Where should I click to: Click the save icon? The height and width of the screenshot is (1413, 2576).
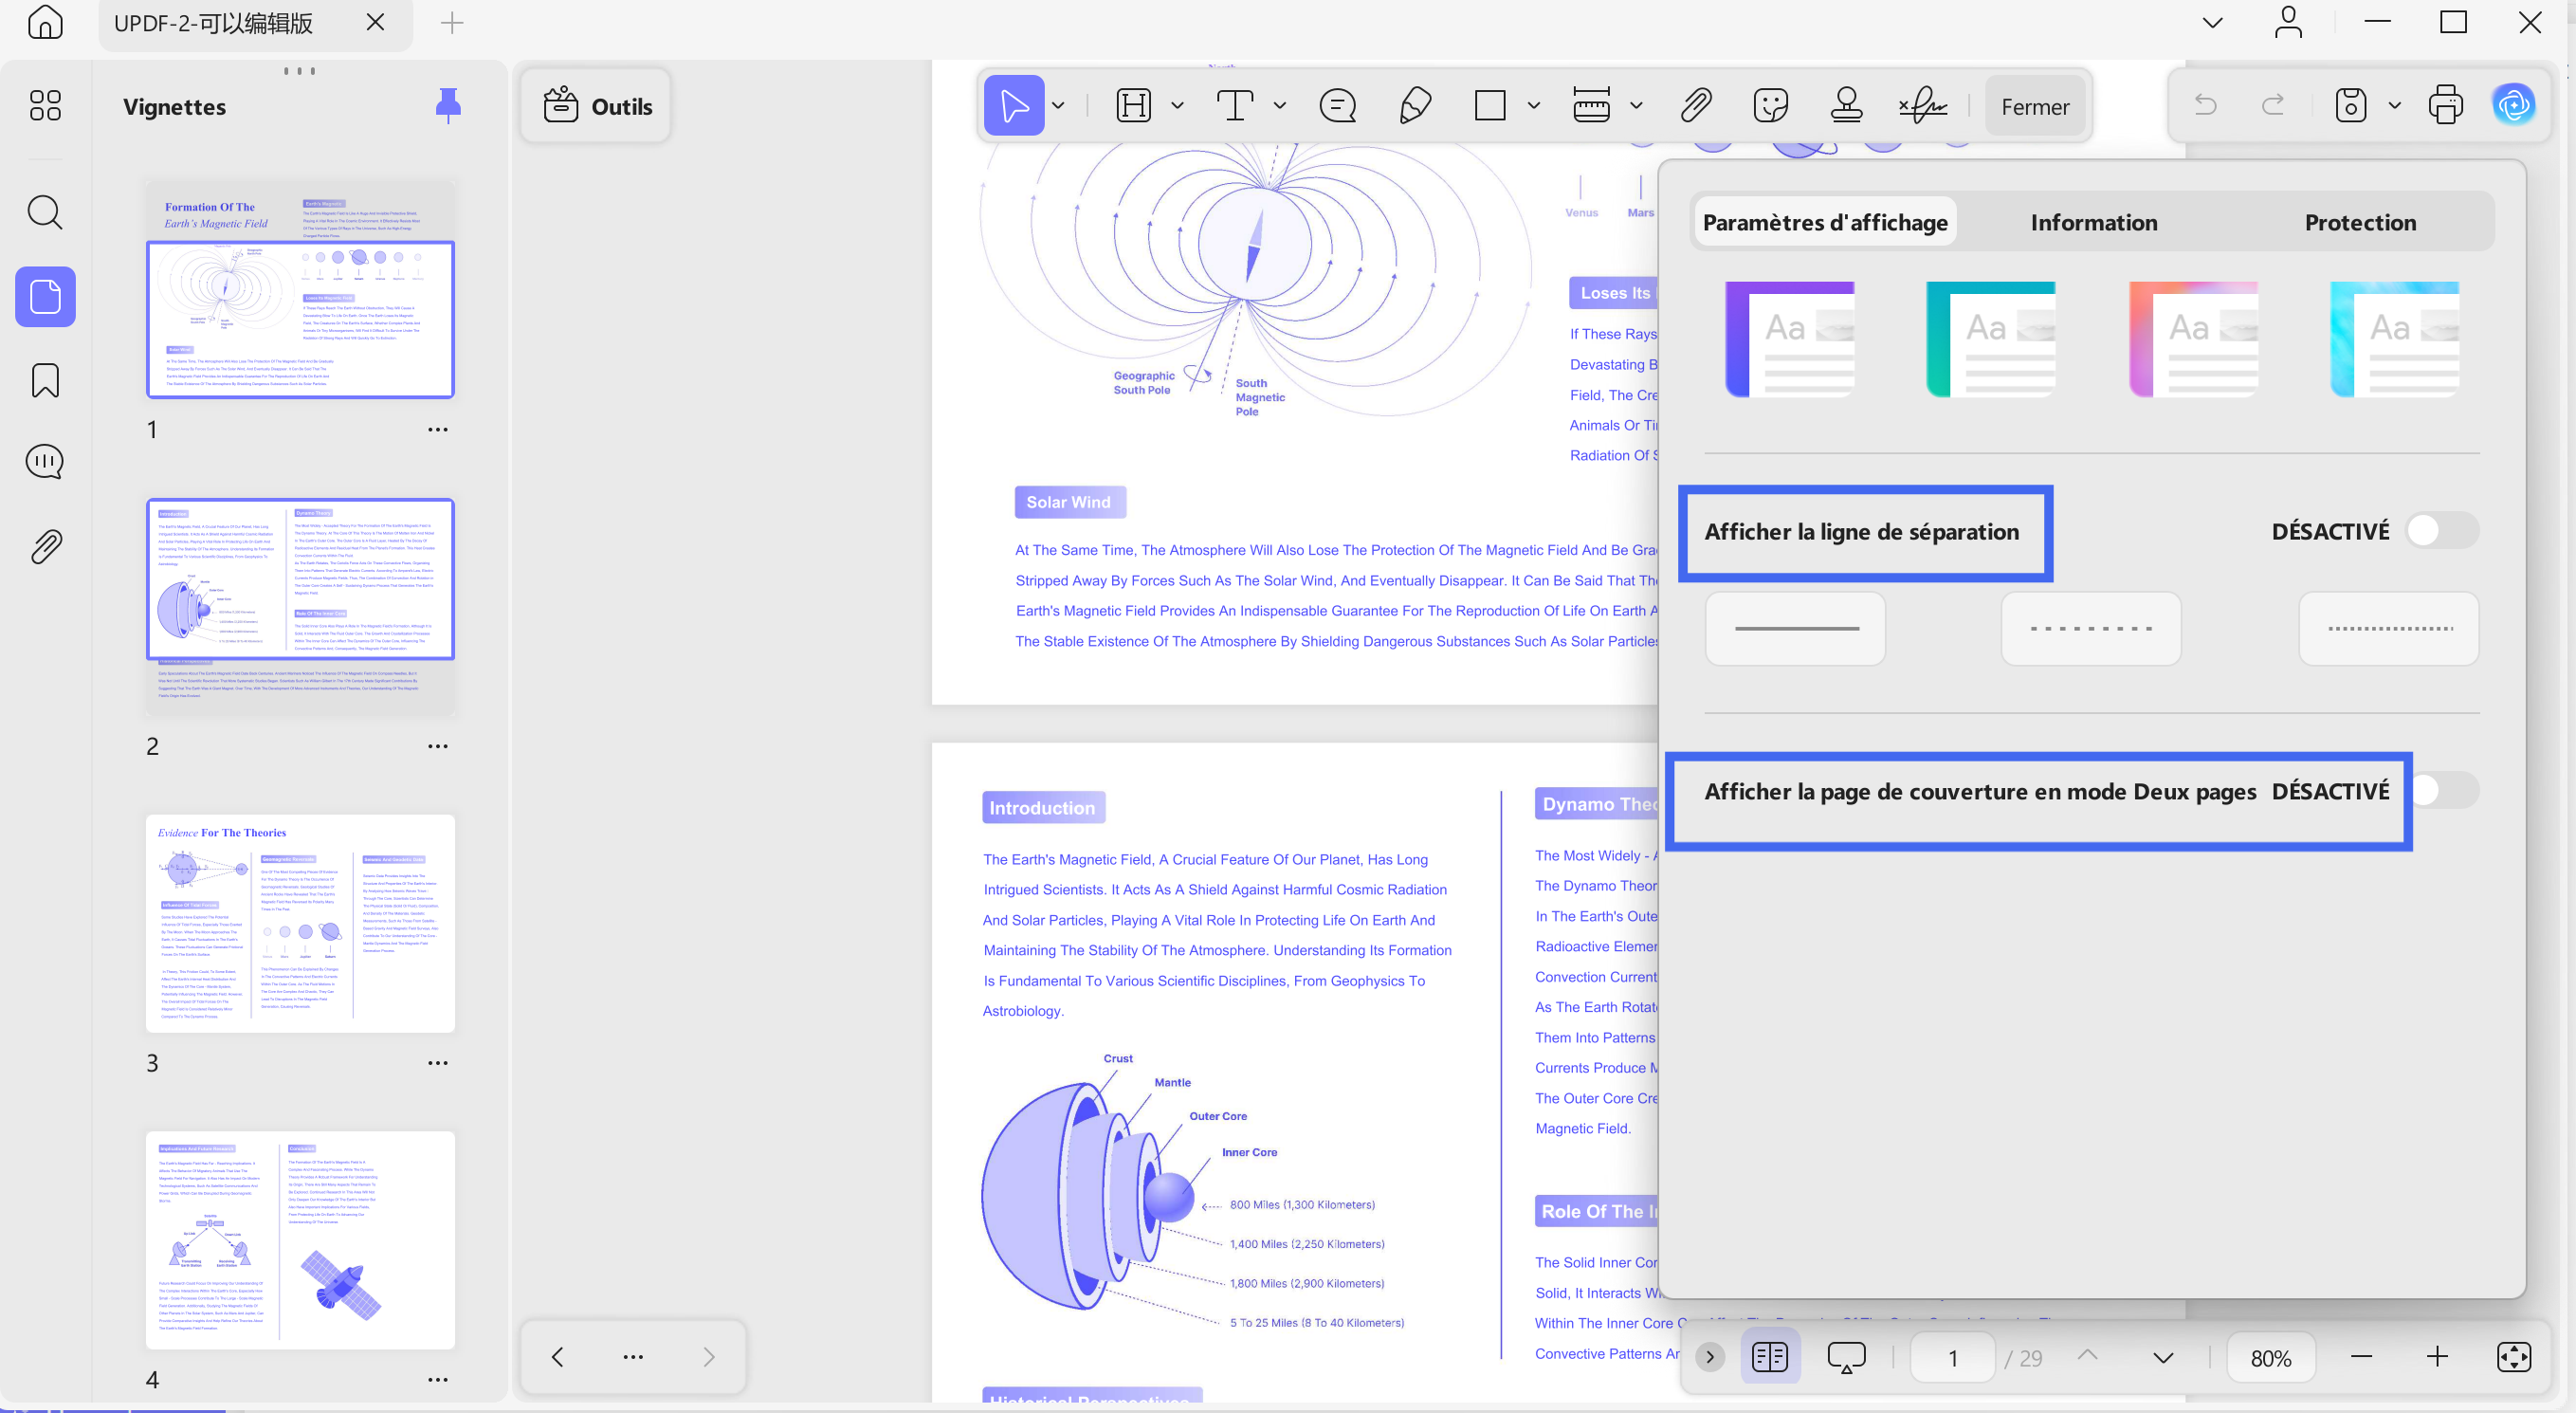[2350, 105]
